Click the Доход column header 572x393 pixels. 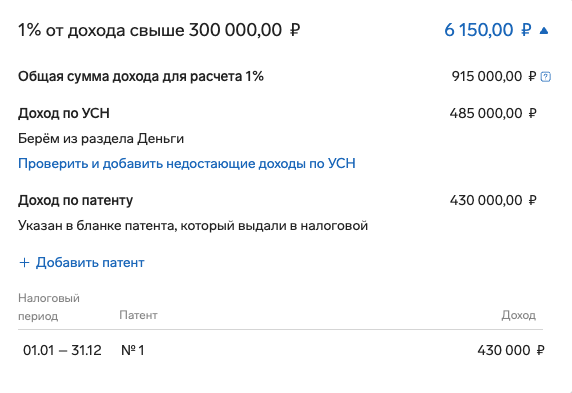coord(519,315)
